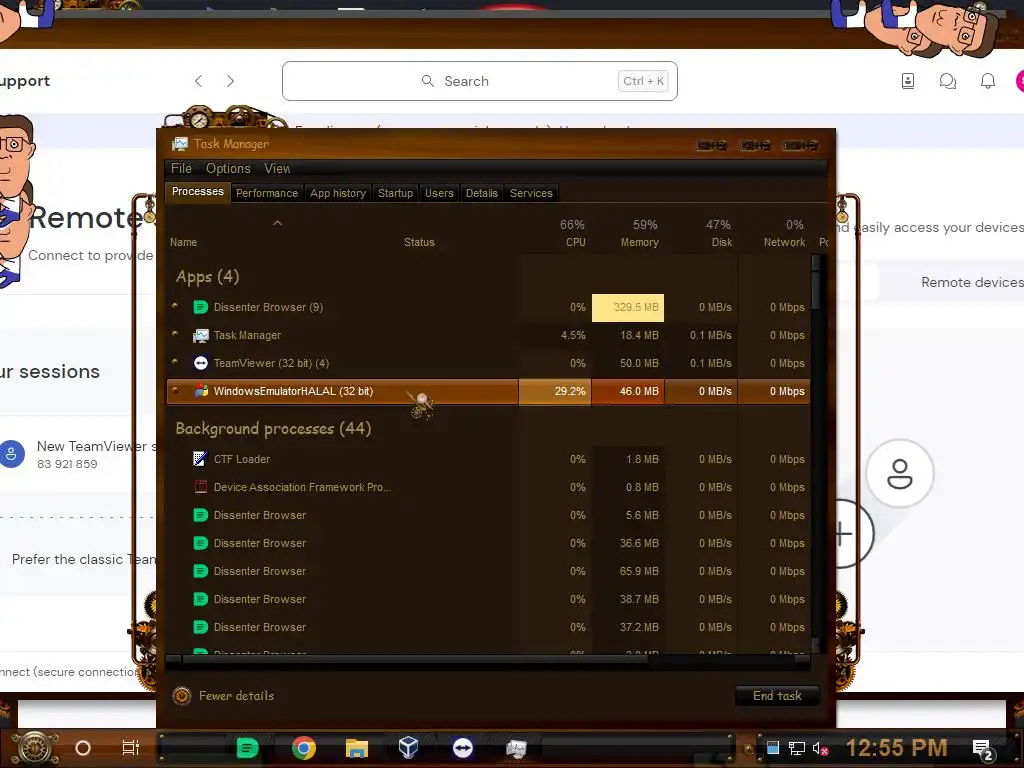Open File Explorer from the taskbar
Screen dimensions: 1024x768
click(x=357, y=748)
